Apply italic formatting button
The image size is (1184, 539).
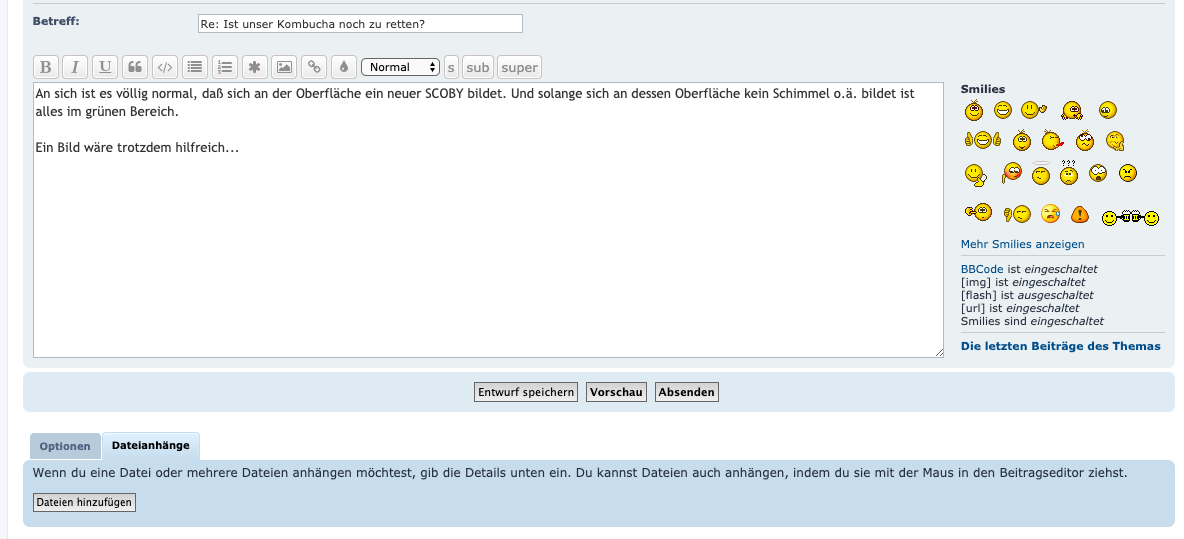[75, 67]
